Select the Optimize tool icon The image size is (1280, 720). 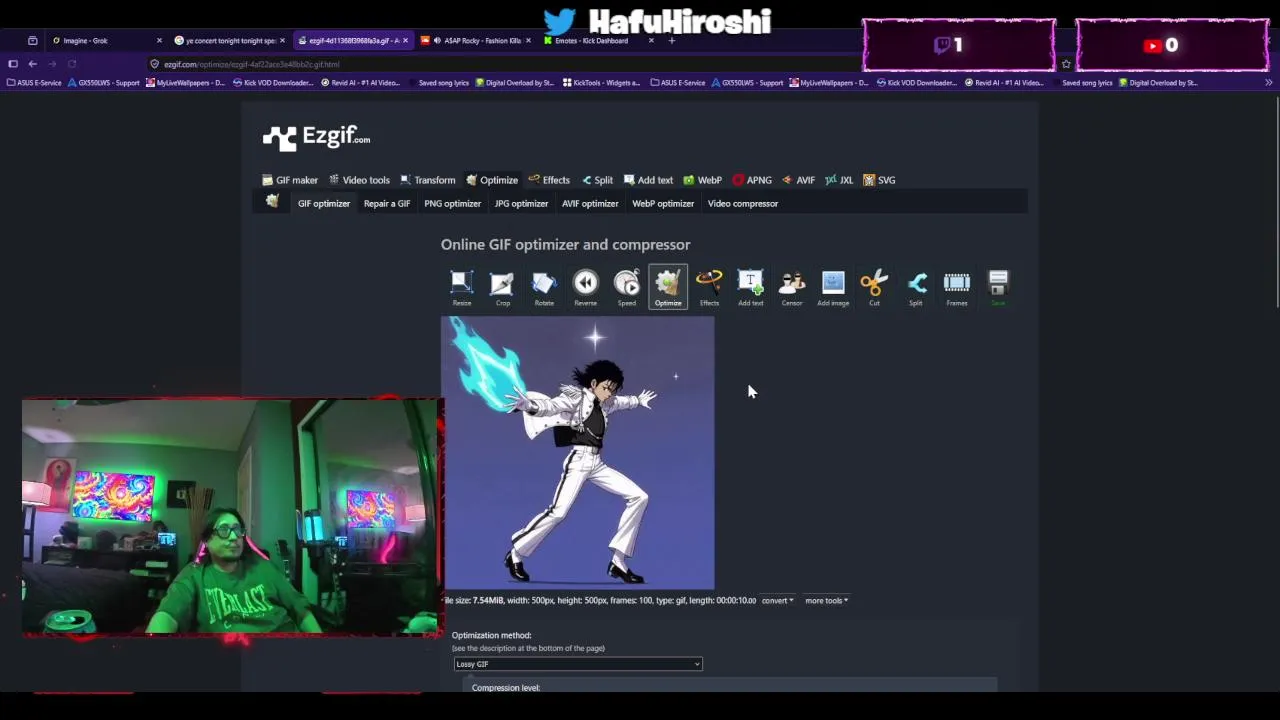[x=668, y=287]
